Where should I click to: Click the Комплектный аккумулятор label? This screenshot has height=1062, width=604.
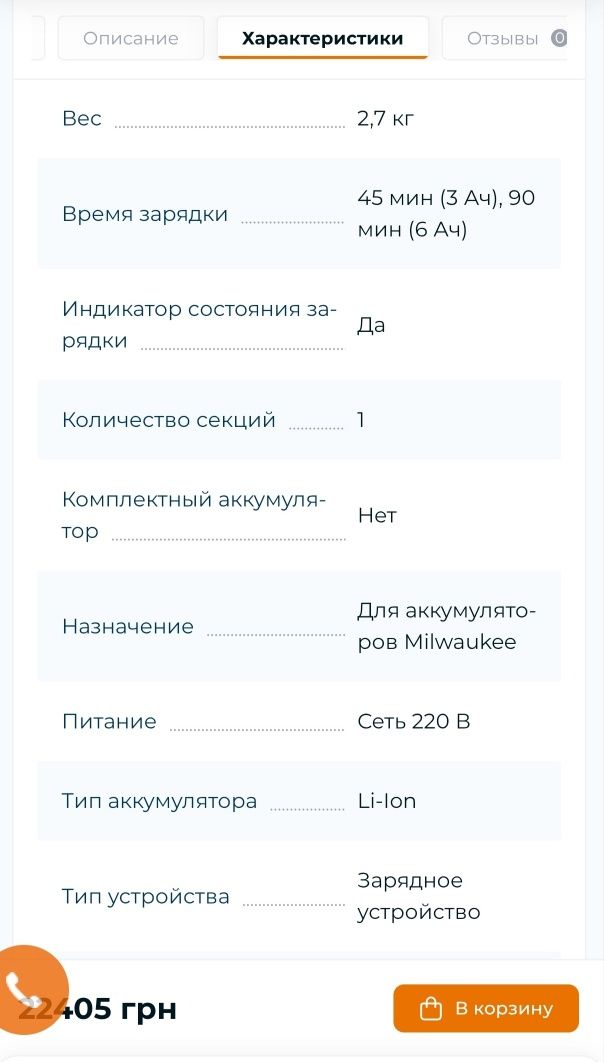tap(194, 515)
